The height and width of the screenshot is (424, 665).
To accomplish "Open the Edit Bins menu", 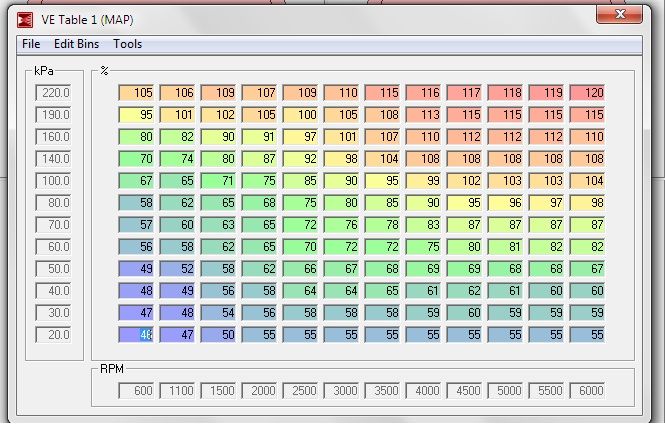I will (76, 44).
